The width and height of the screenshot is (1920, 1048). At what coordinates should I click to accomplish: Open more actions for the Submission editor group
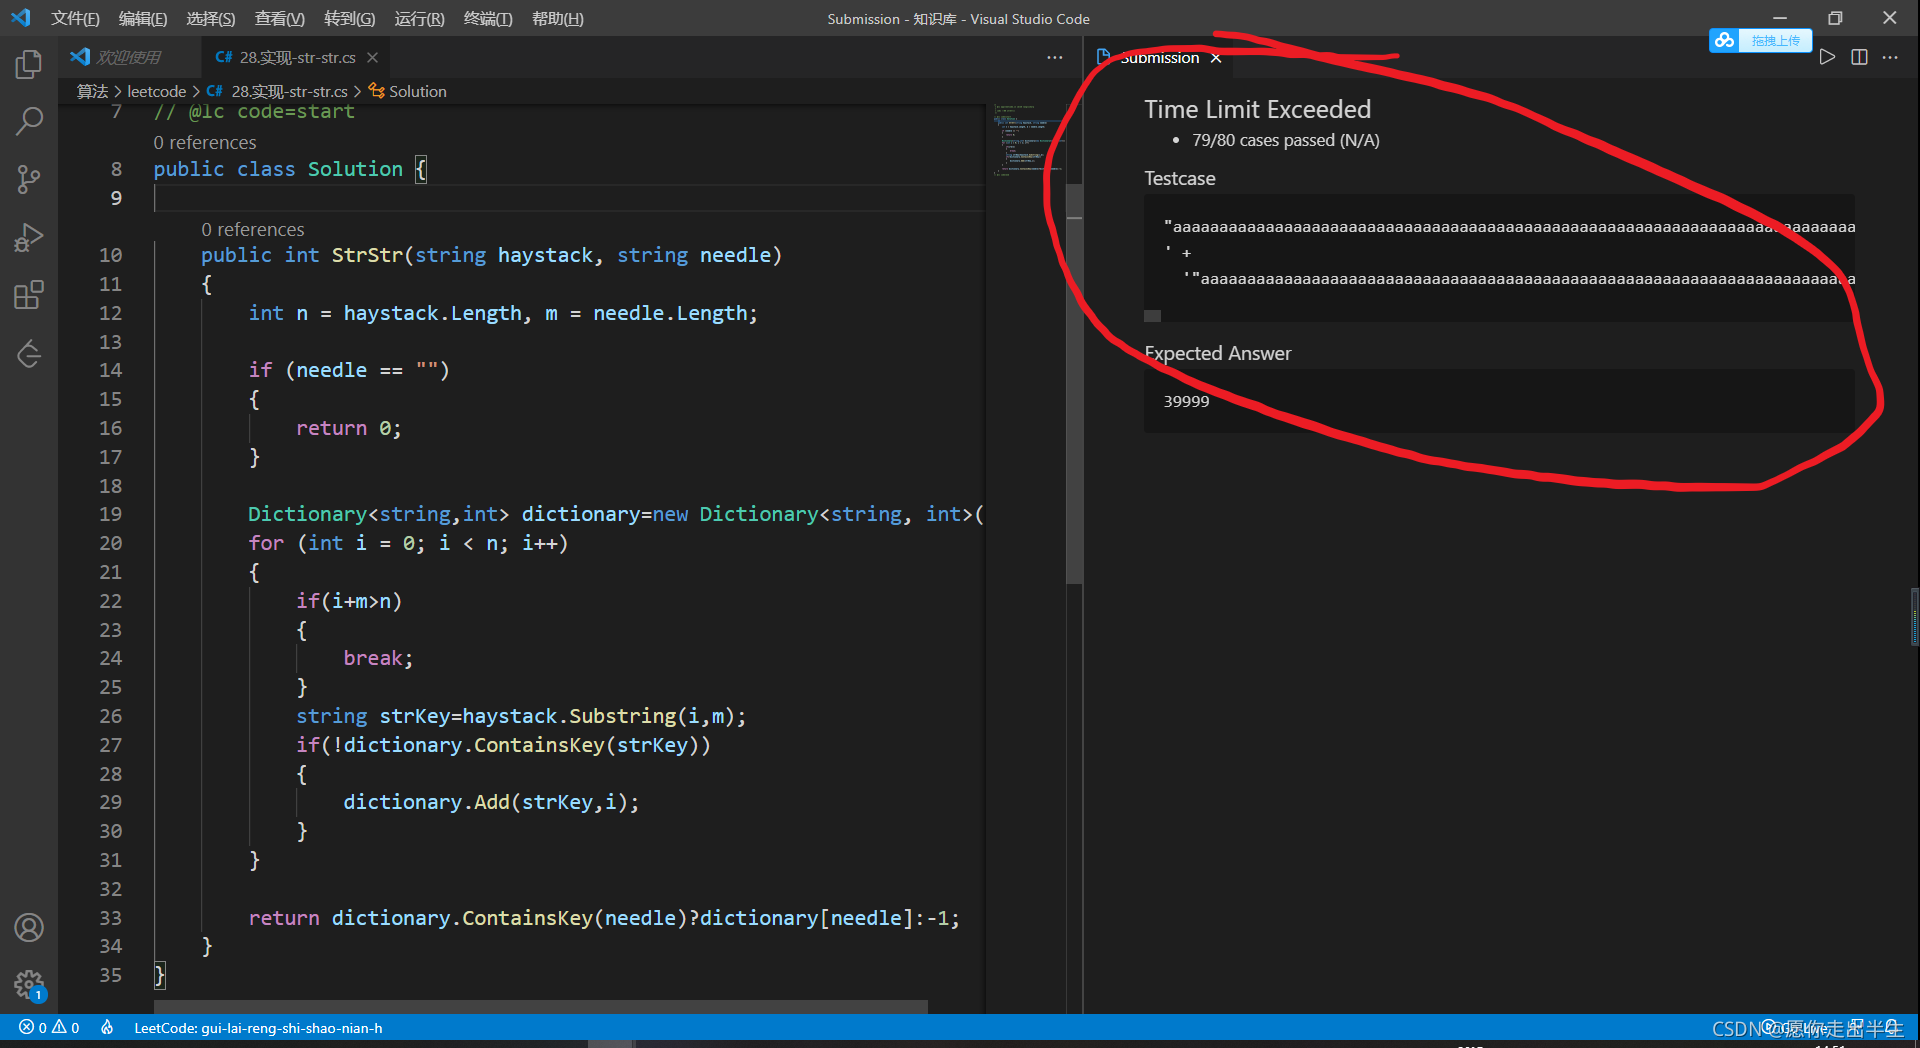[1890, 57]
